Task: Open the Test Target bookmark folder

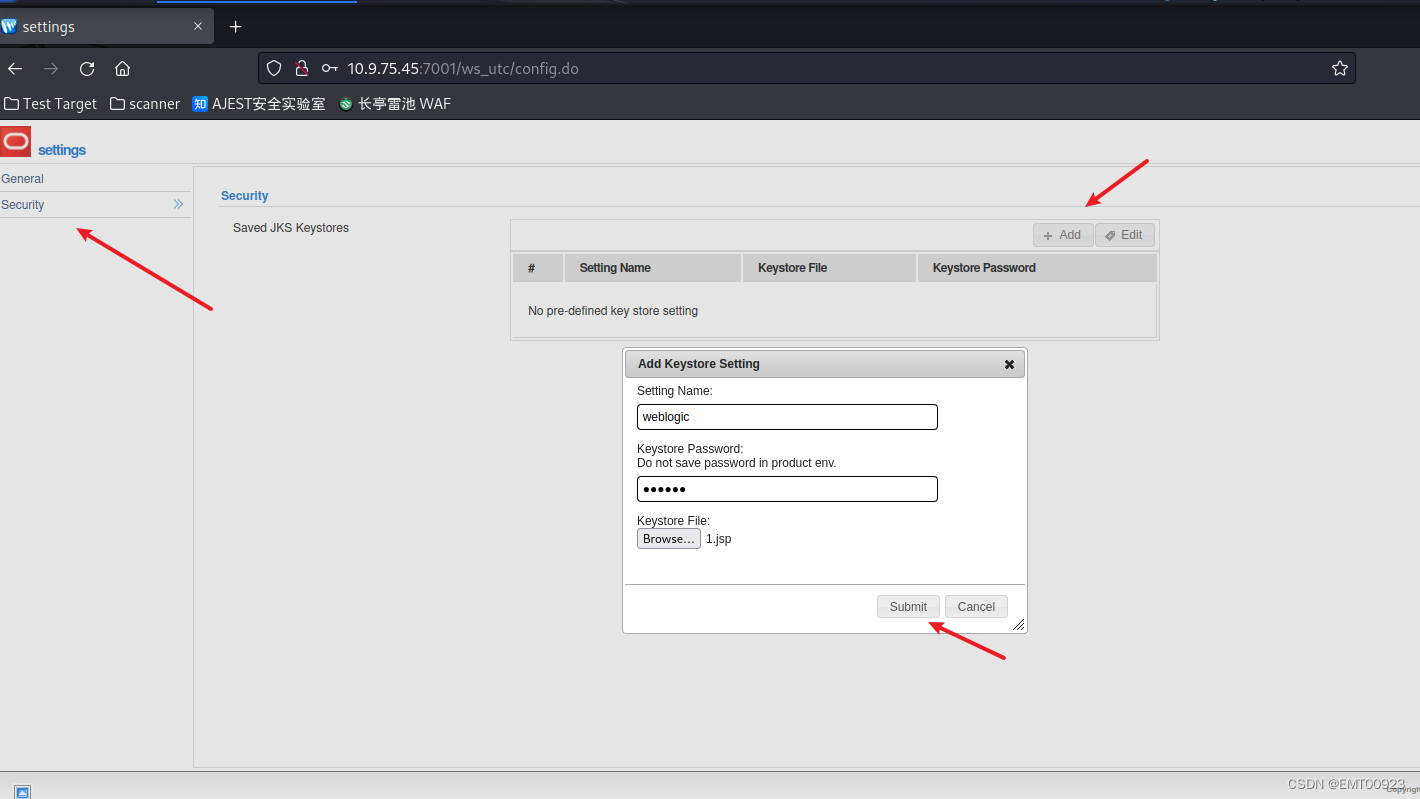Action: click(x=51, y=104)
